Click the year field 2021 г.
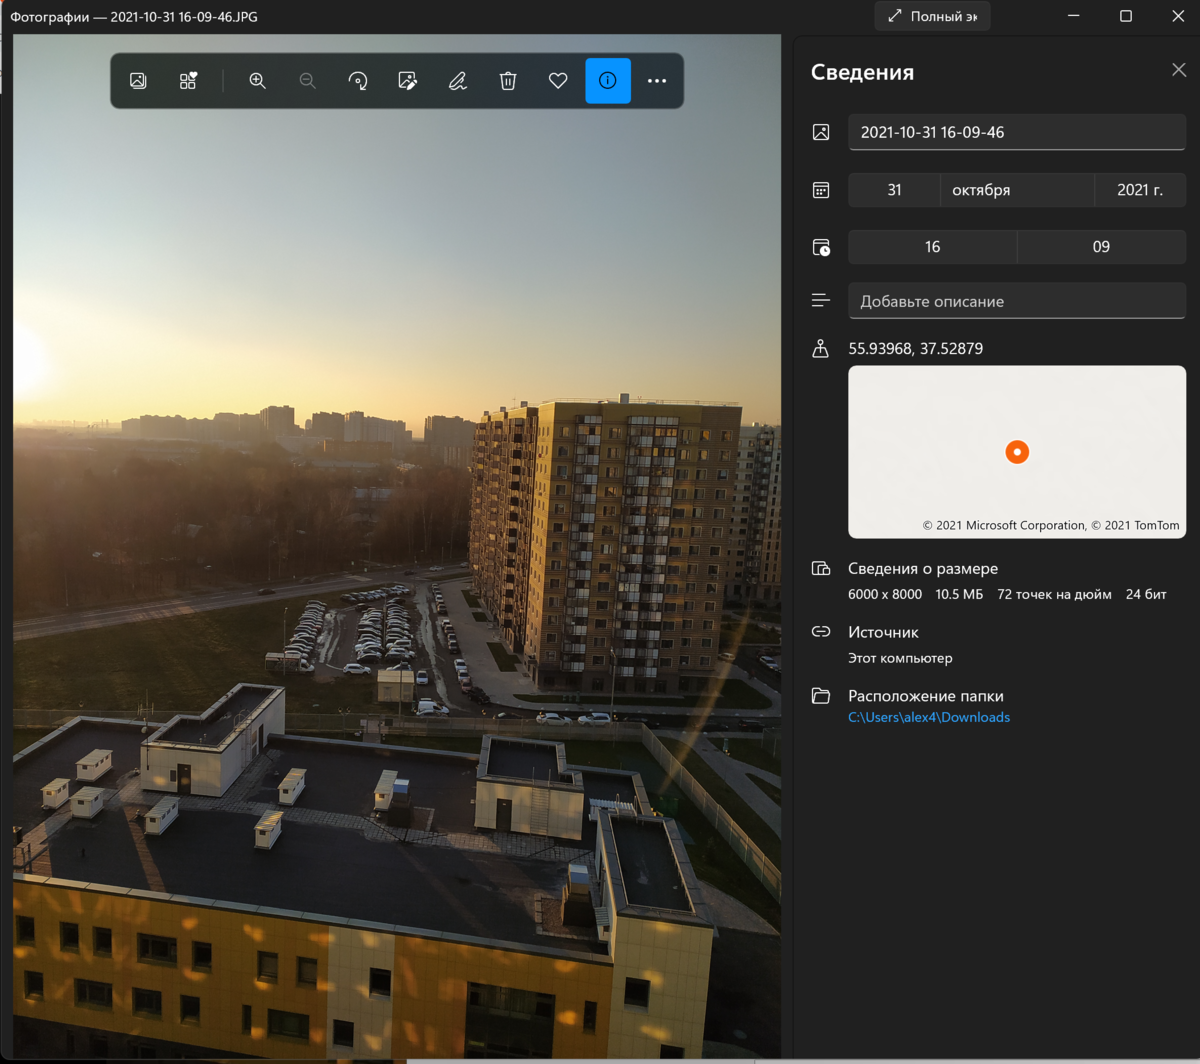 point(1140,190)
